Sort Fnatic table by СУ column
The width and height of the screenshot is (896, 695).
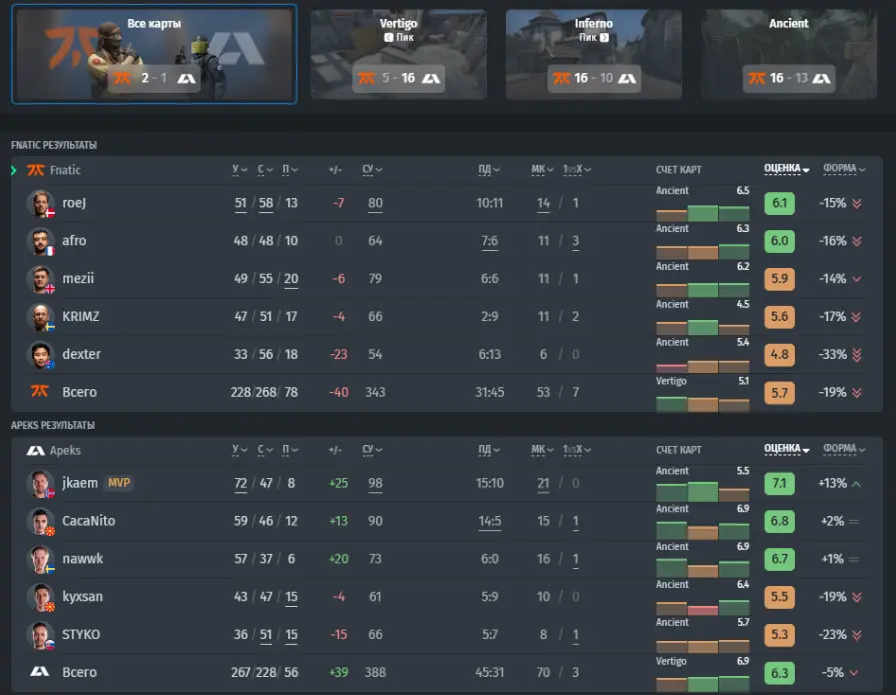click(372, 169)
